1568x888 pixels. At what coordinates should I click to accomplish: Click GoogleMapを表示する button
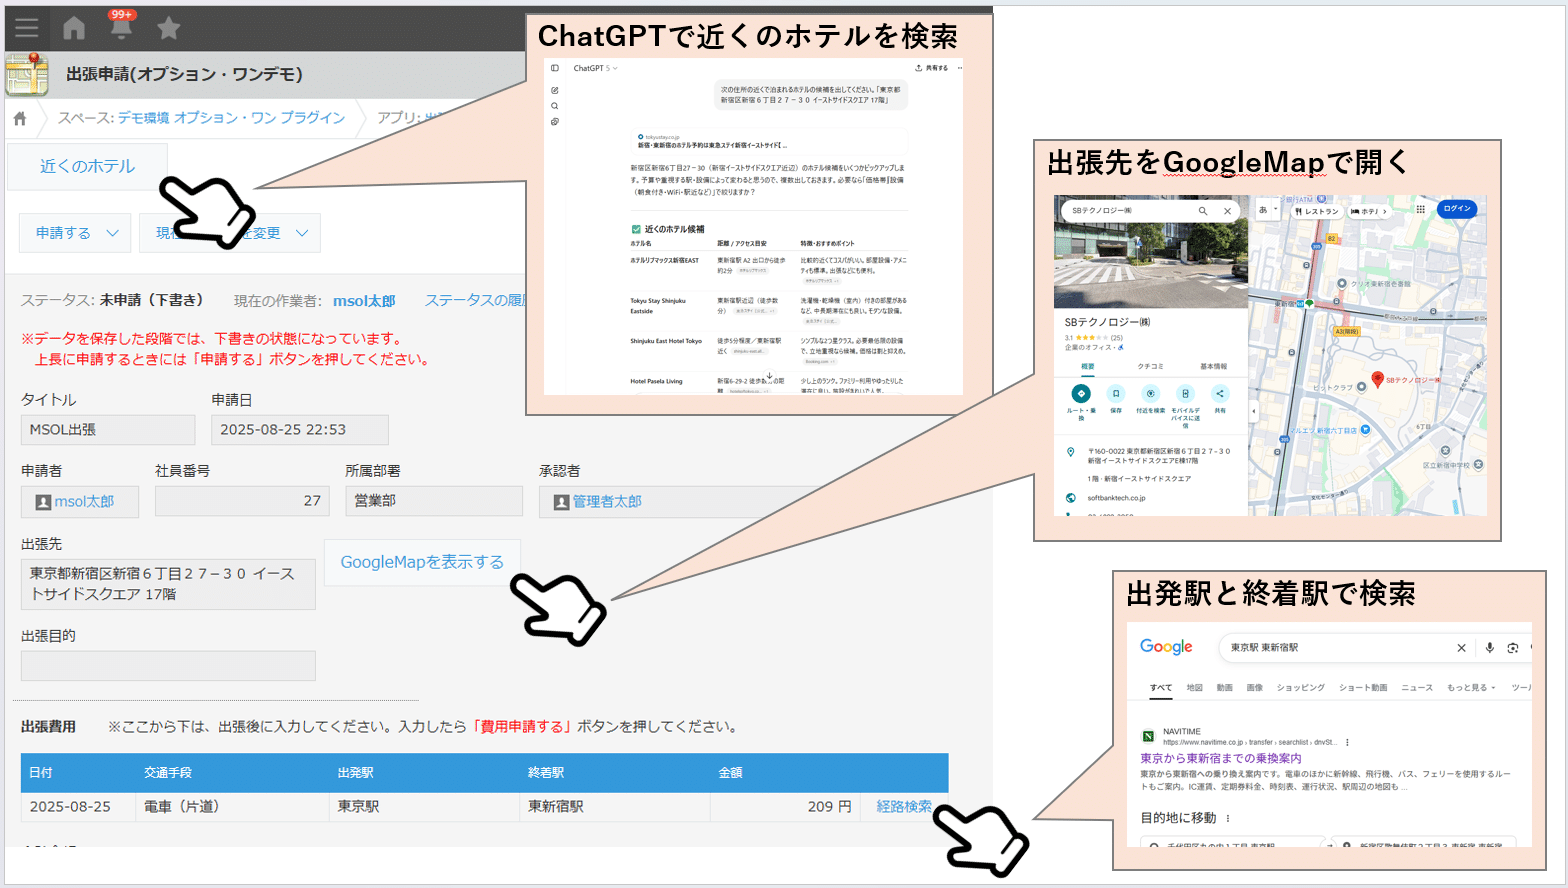pyautogui.click(x=422, y=562)
